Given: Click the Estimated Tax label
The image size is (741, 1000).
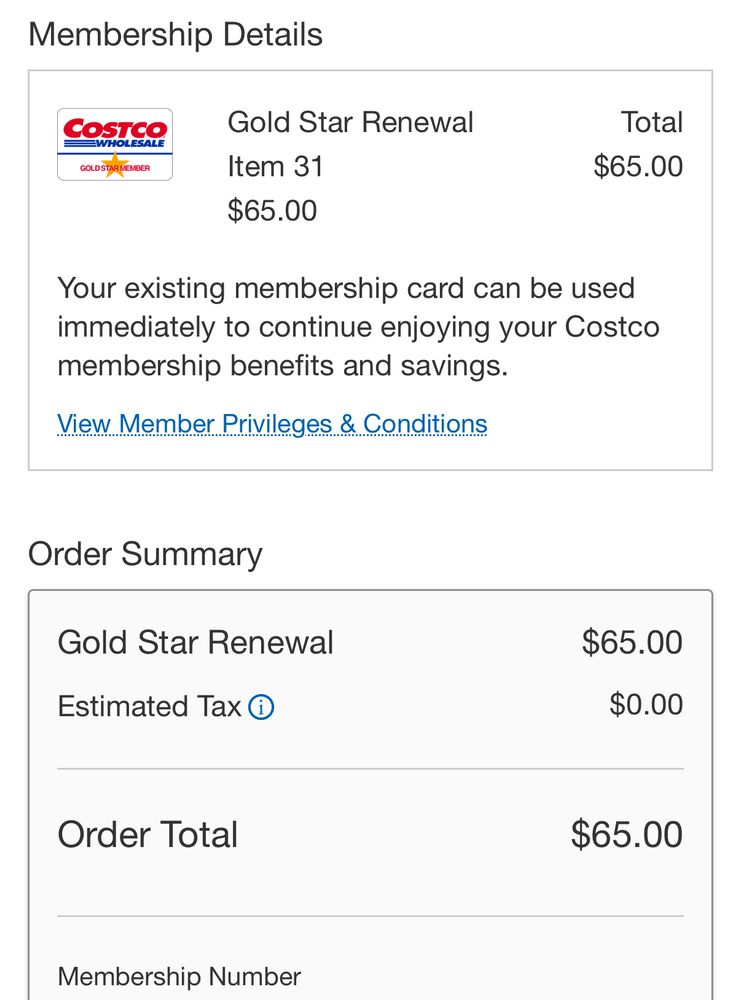Looking at the screenshot, I should point(149,707).
